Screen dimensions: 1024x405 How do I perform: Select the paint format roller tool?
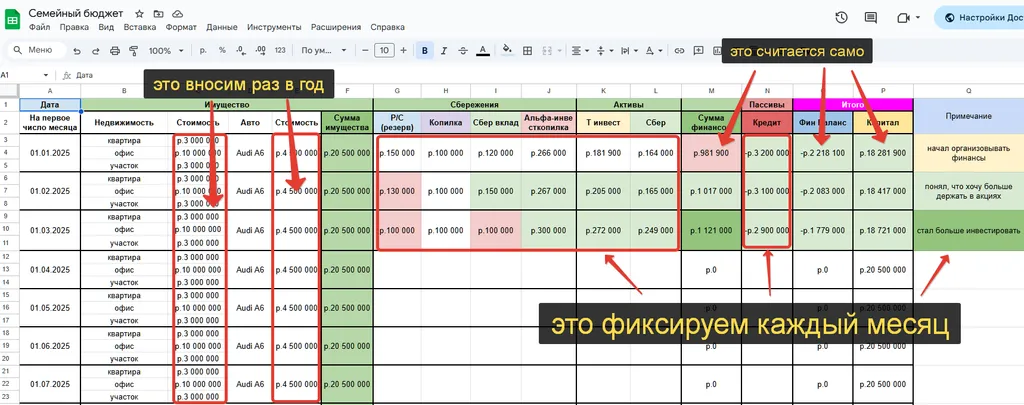[132, 51]
